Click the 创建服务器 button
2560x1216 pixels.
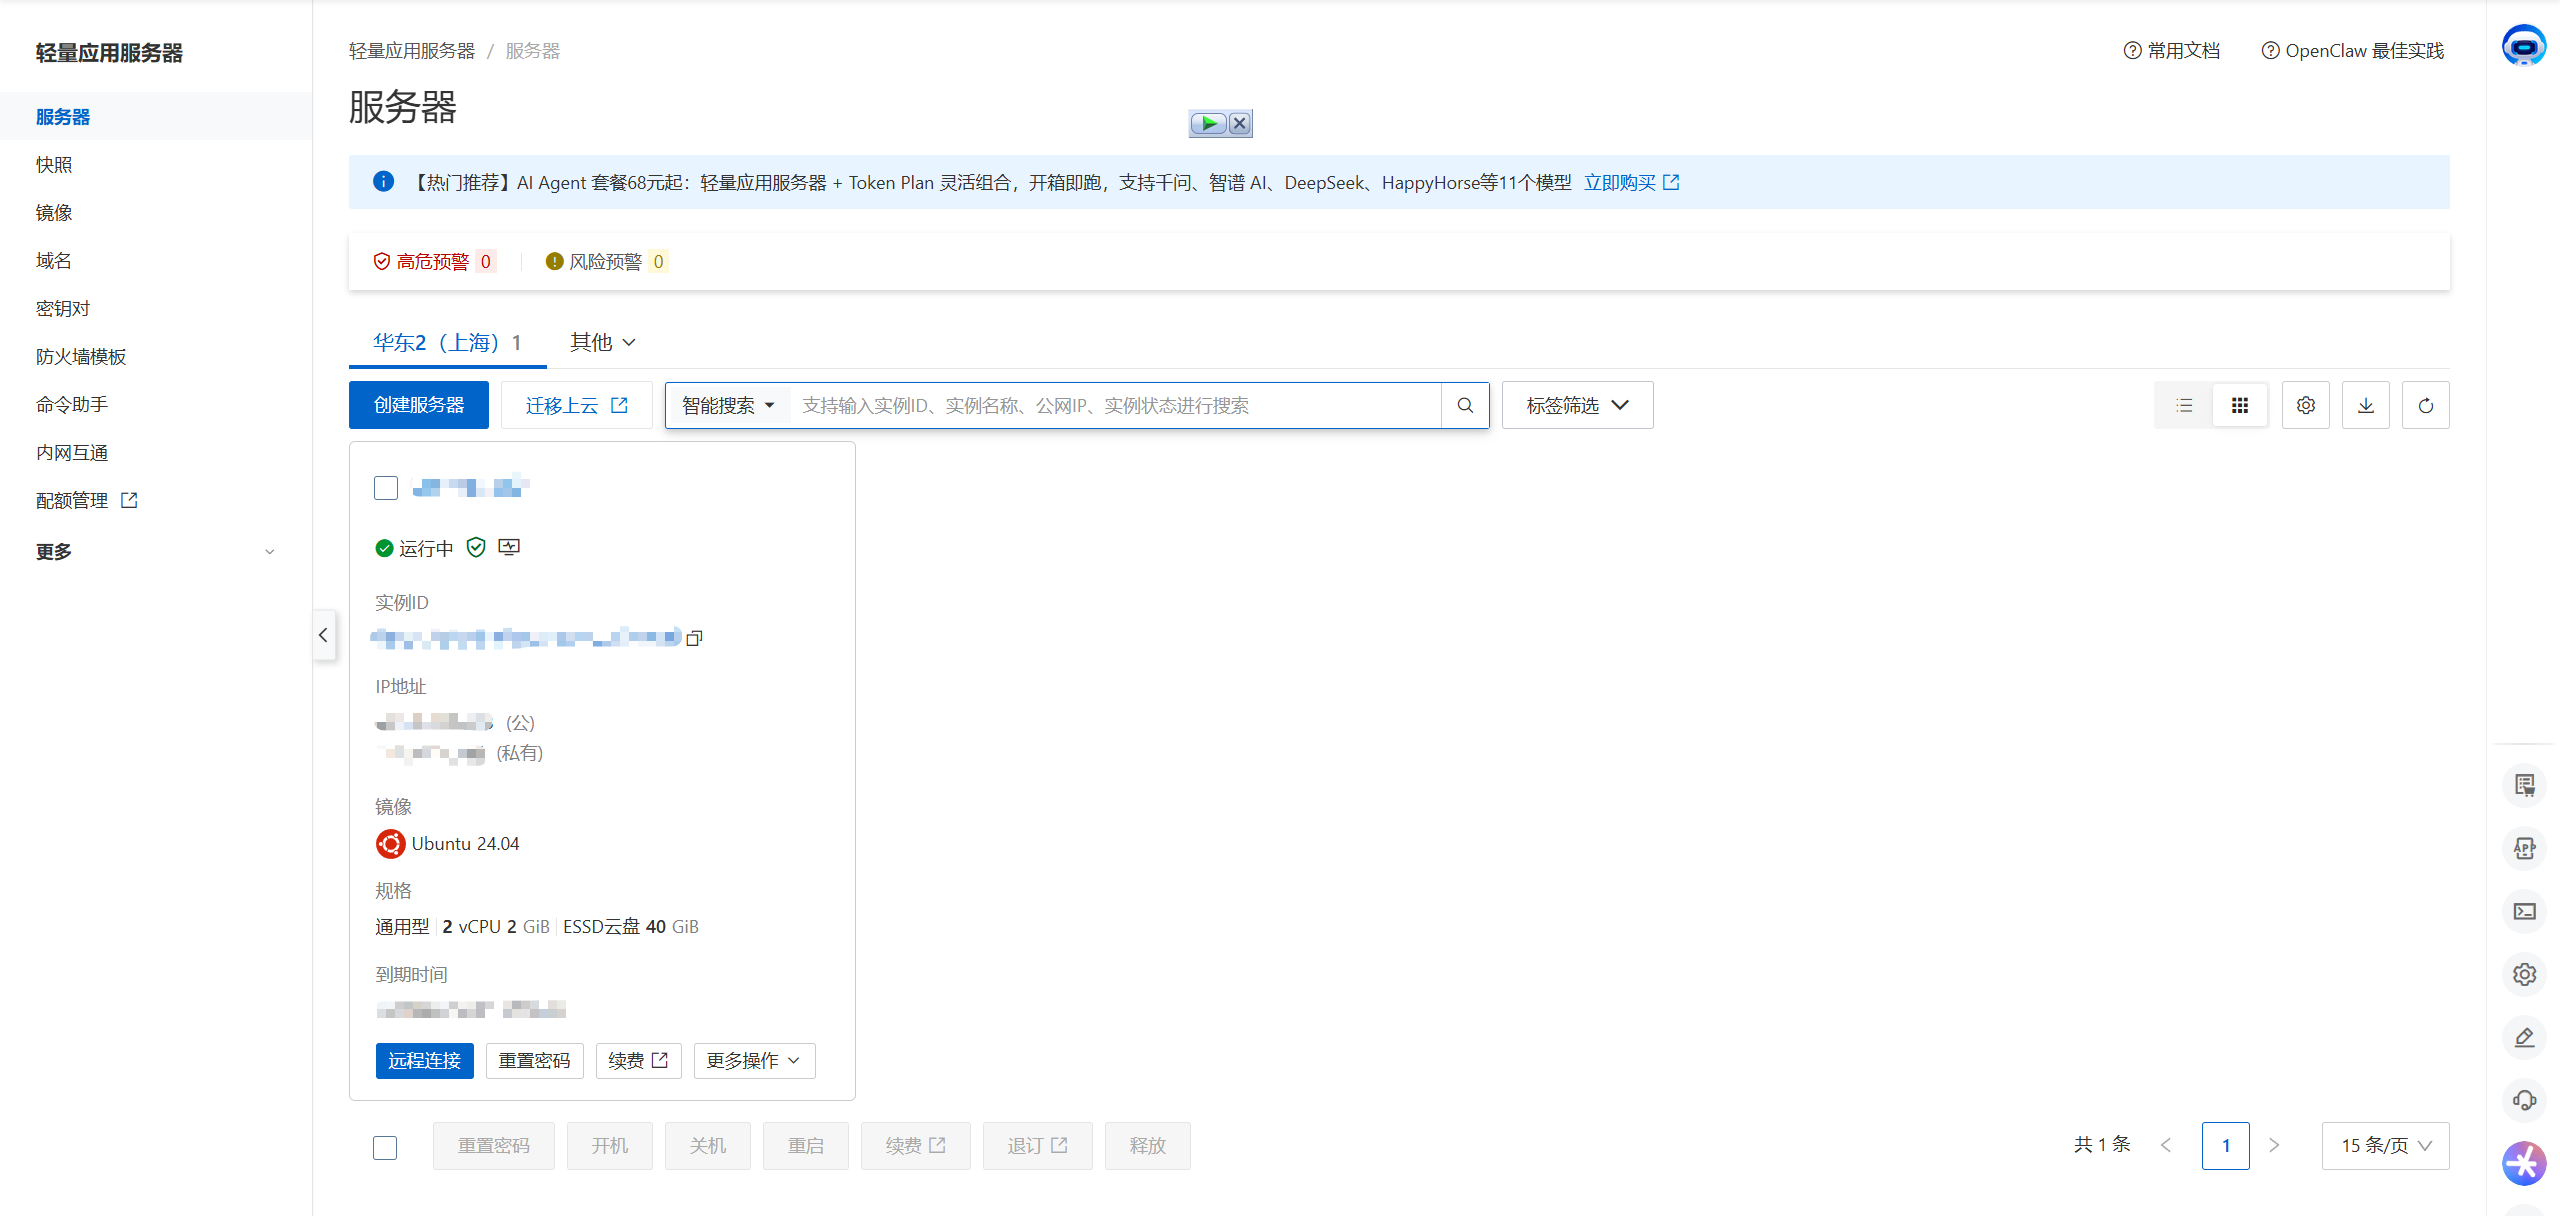419,405
